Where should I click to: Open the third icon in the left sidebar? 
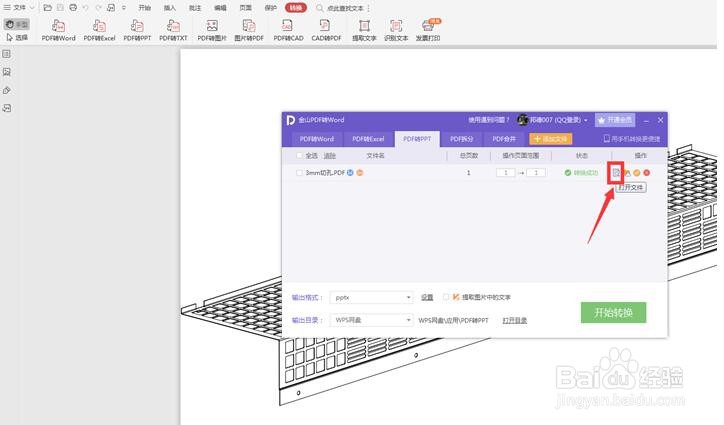coord(6,90)
